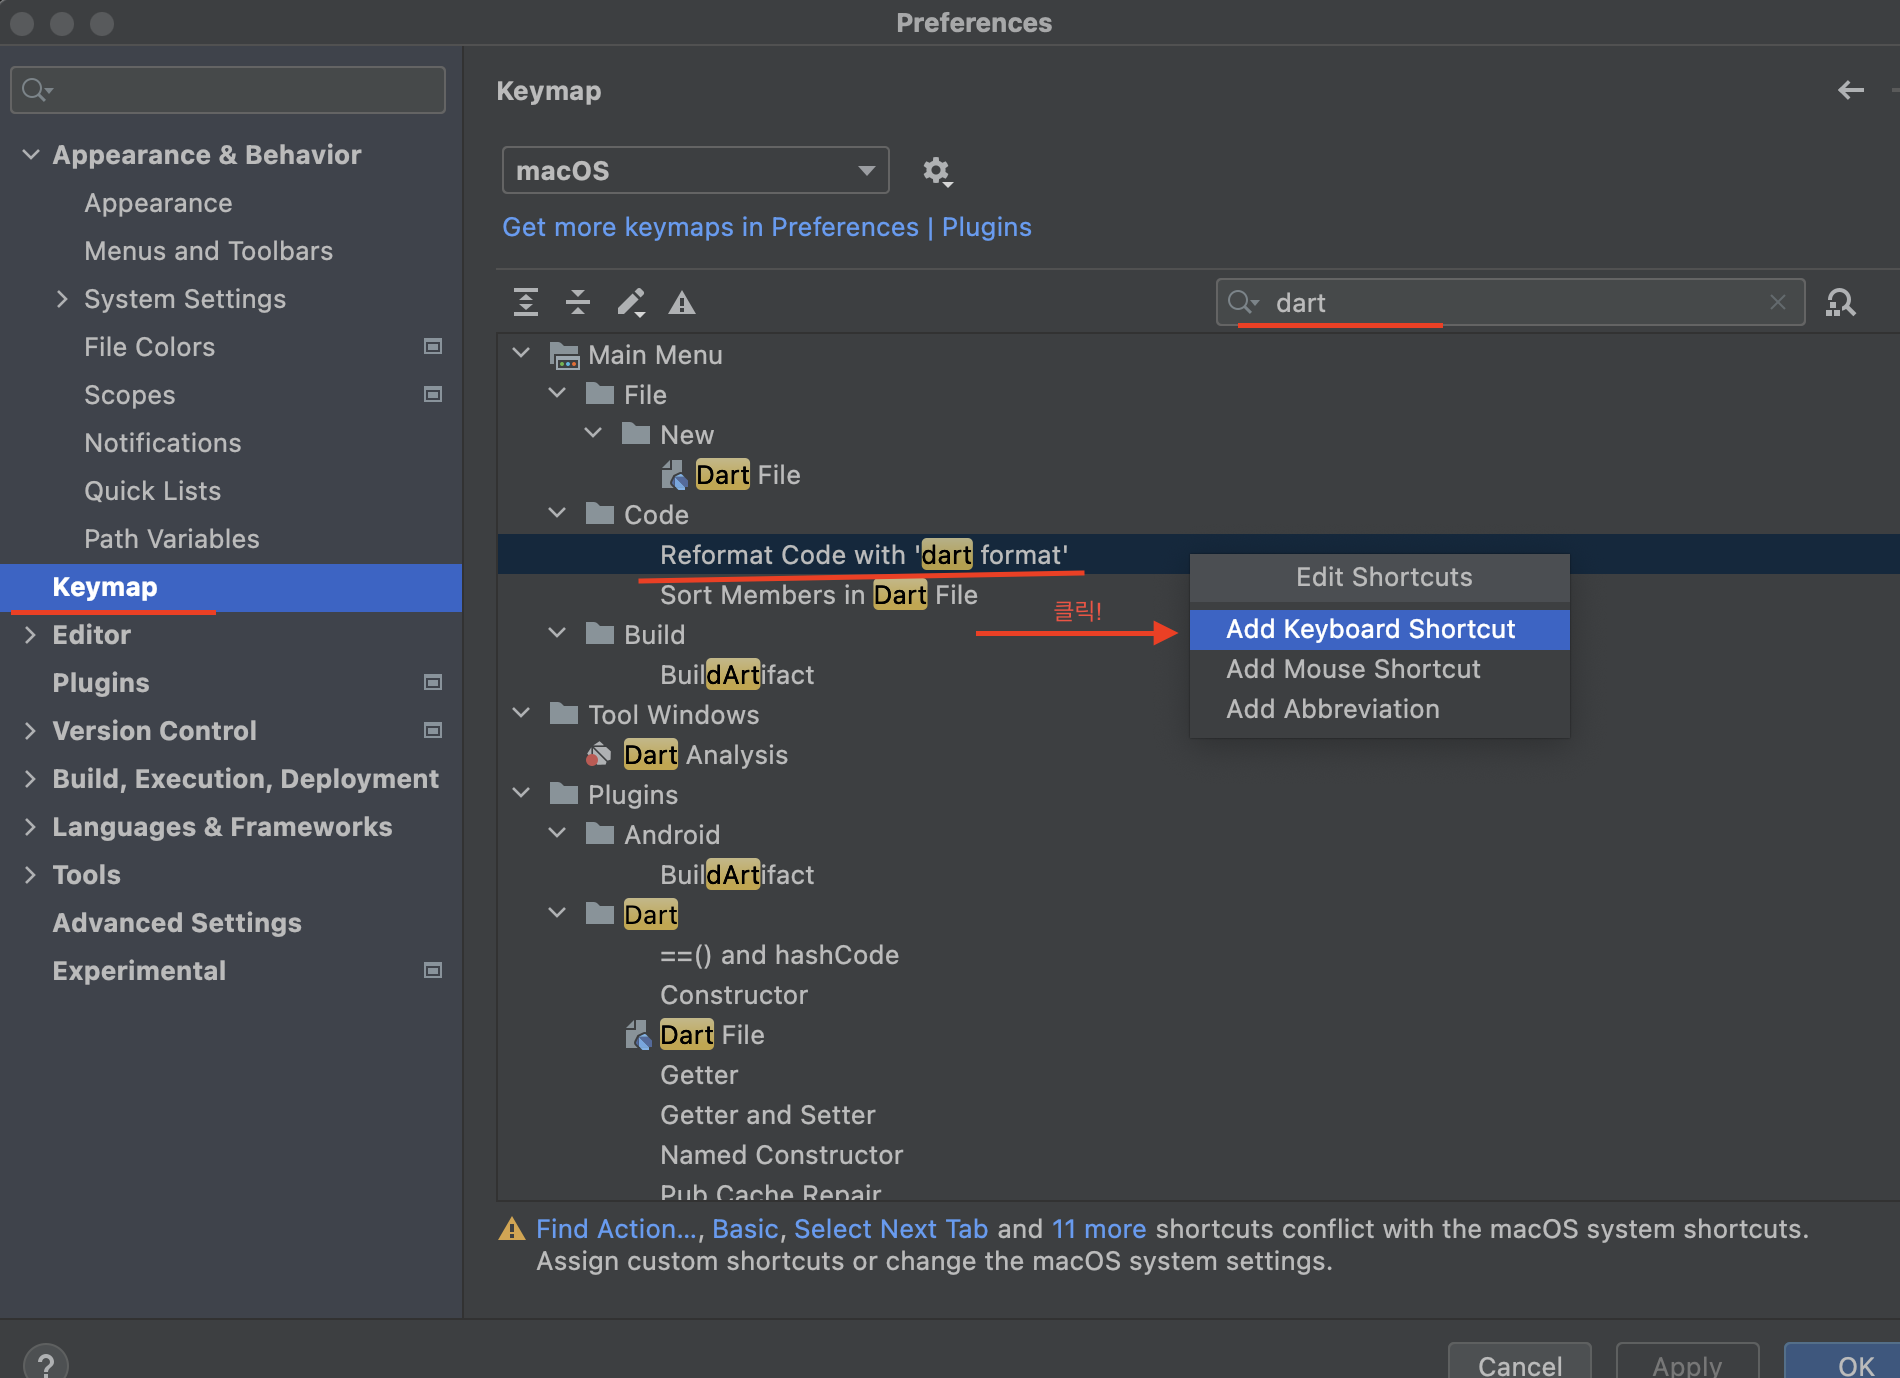1900x1378 pixels.
Task: Clear the dart search text with X
Action: [x=1778, y=302]
